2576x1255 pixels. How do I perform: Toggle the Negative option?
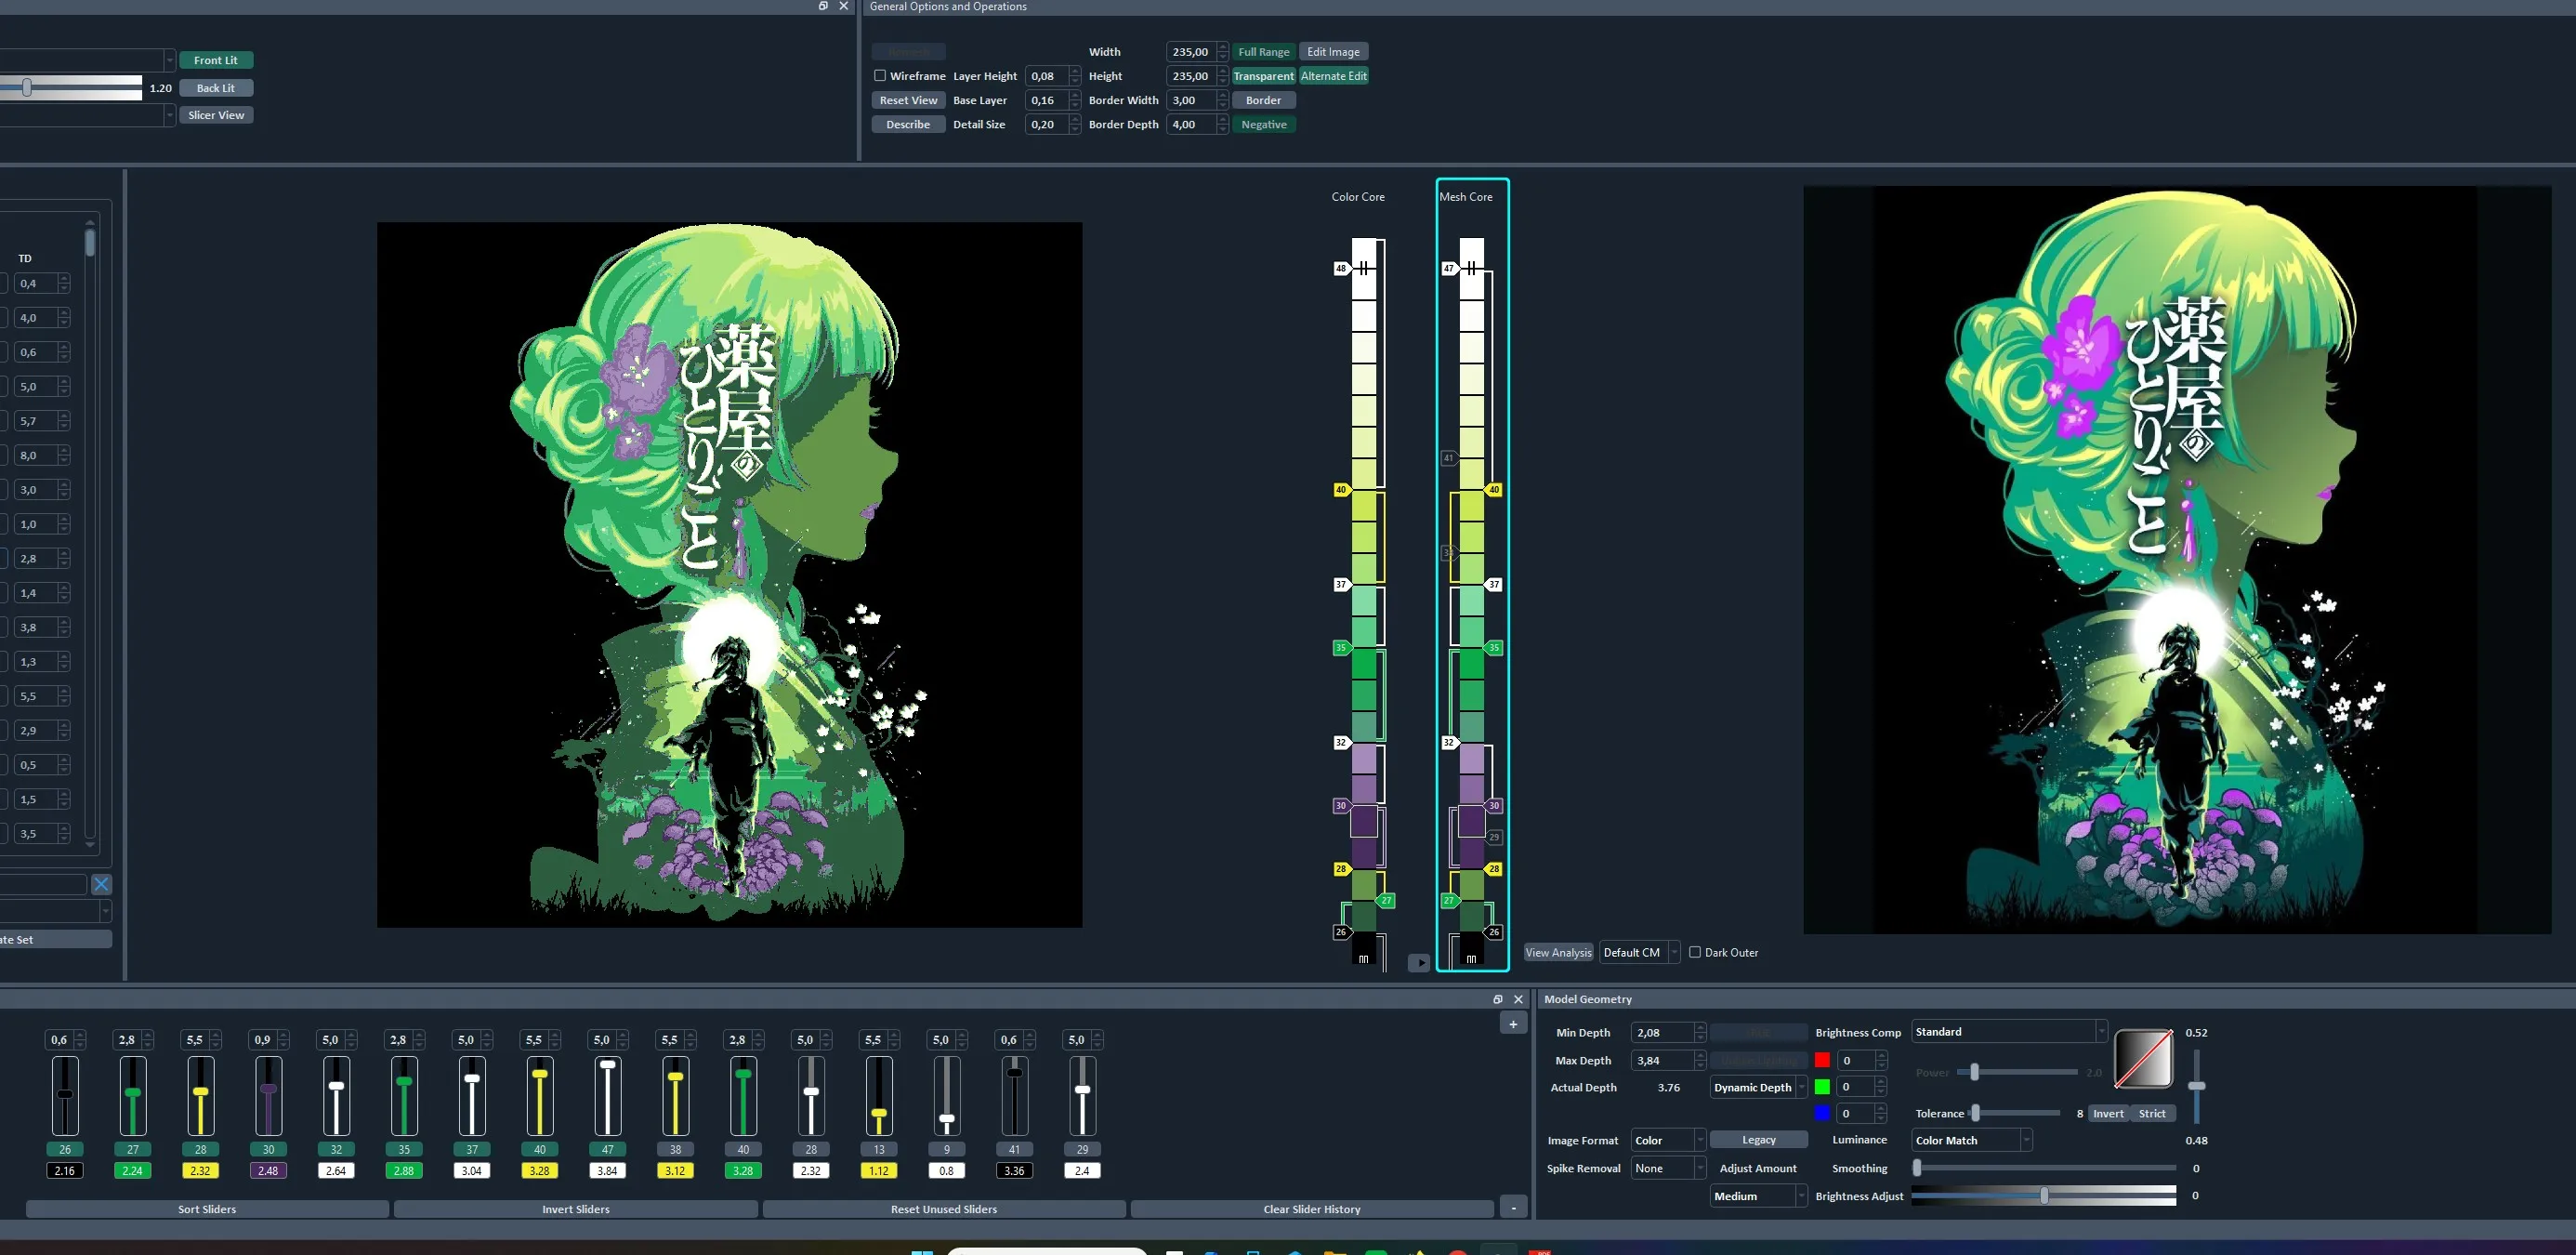[1264, 124]
